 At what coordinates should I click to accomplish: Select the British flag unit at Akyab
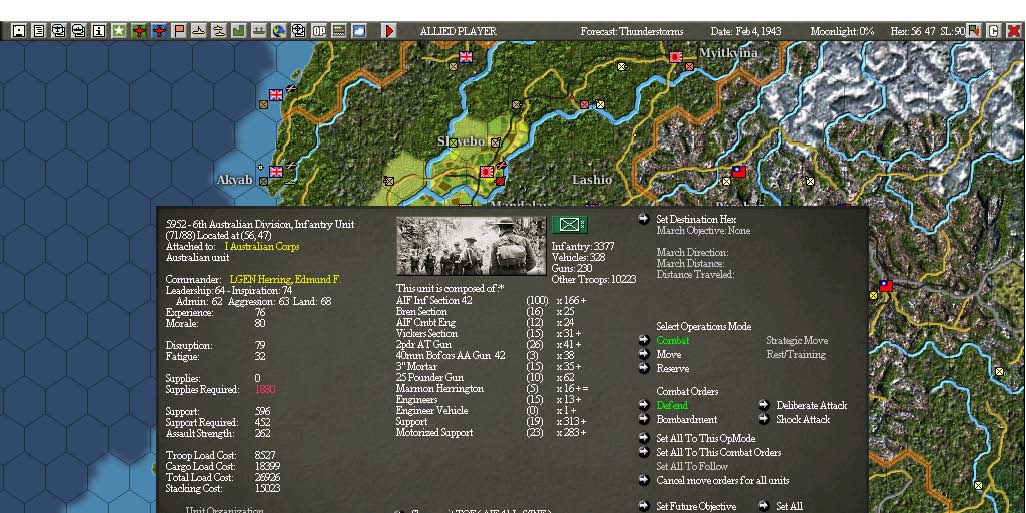click(276, 171)
